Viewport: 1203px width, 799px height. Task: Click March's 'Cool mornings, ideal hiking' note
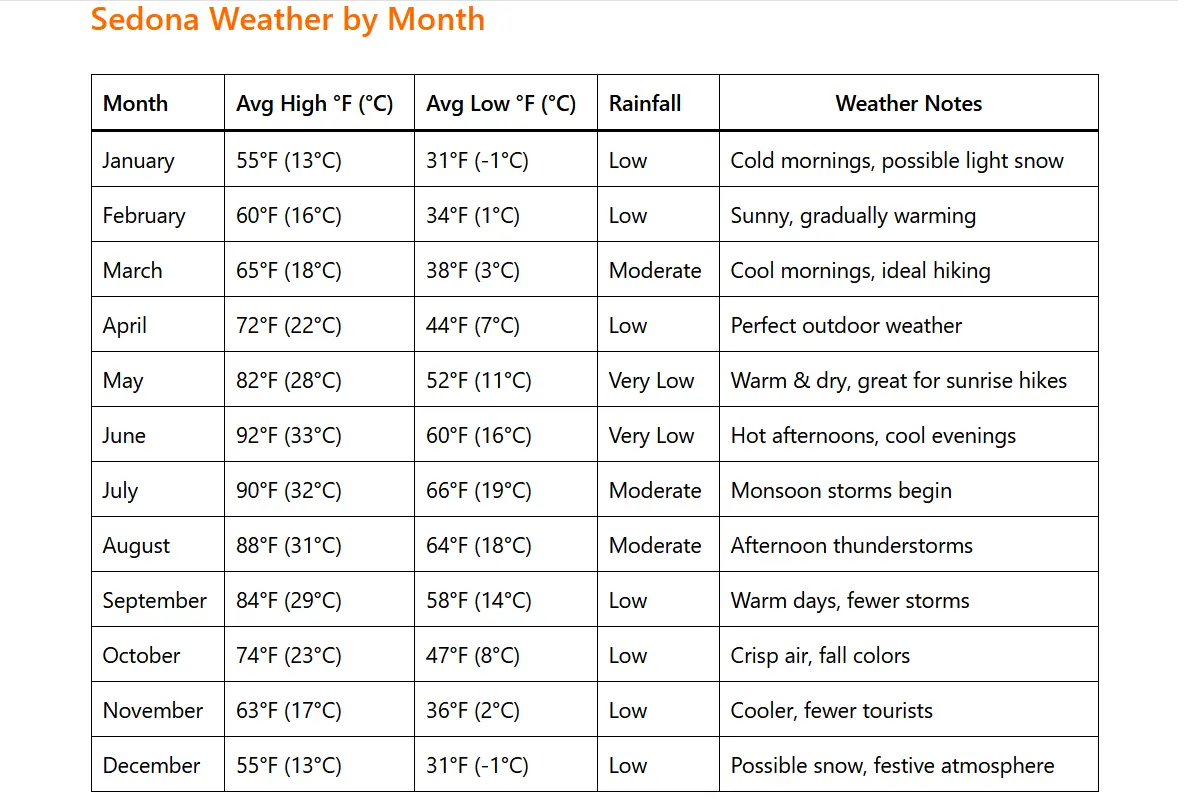860,270
